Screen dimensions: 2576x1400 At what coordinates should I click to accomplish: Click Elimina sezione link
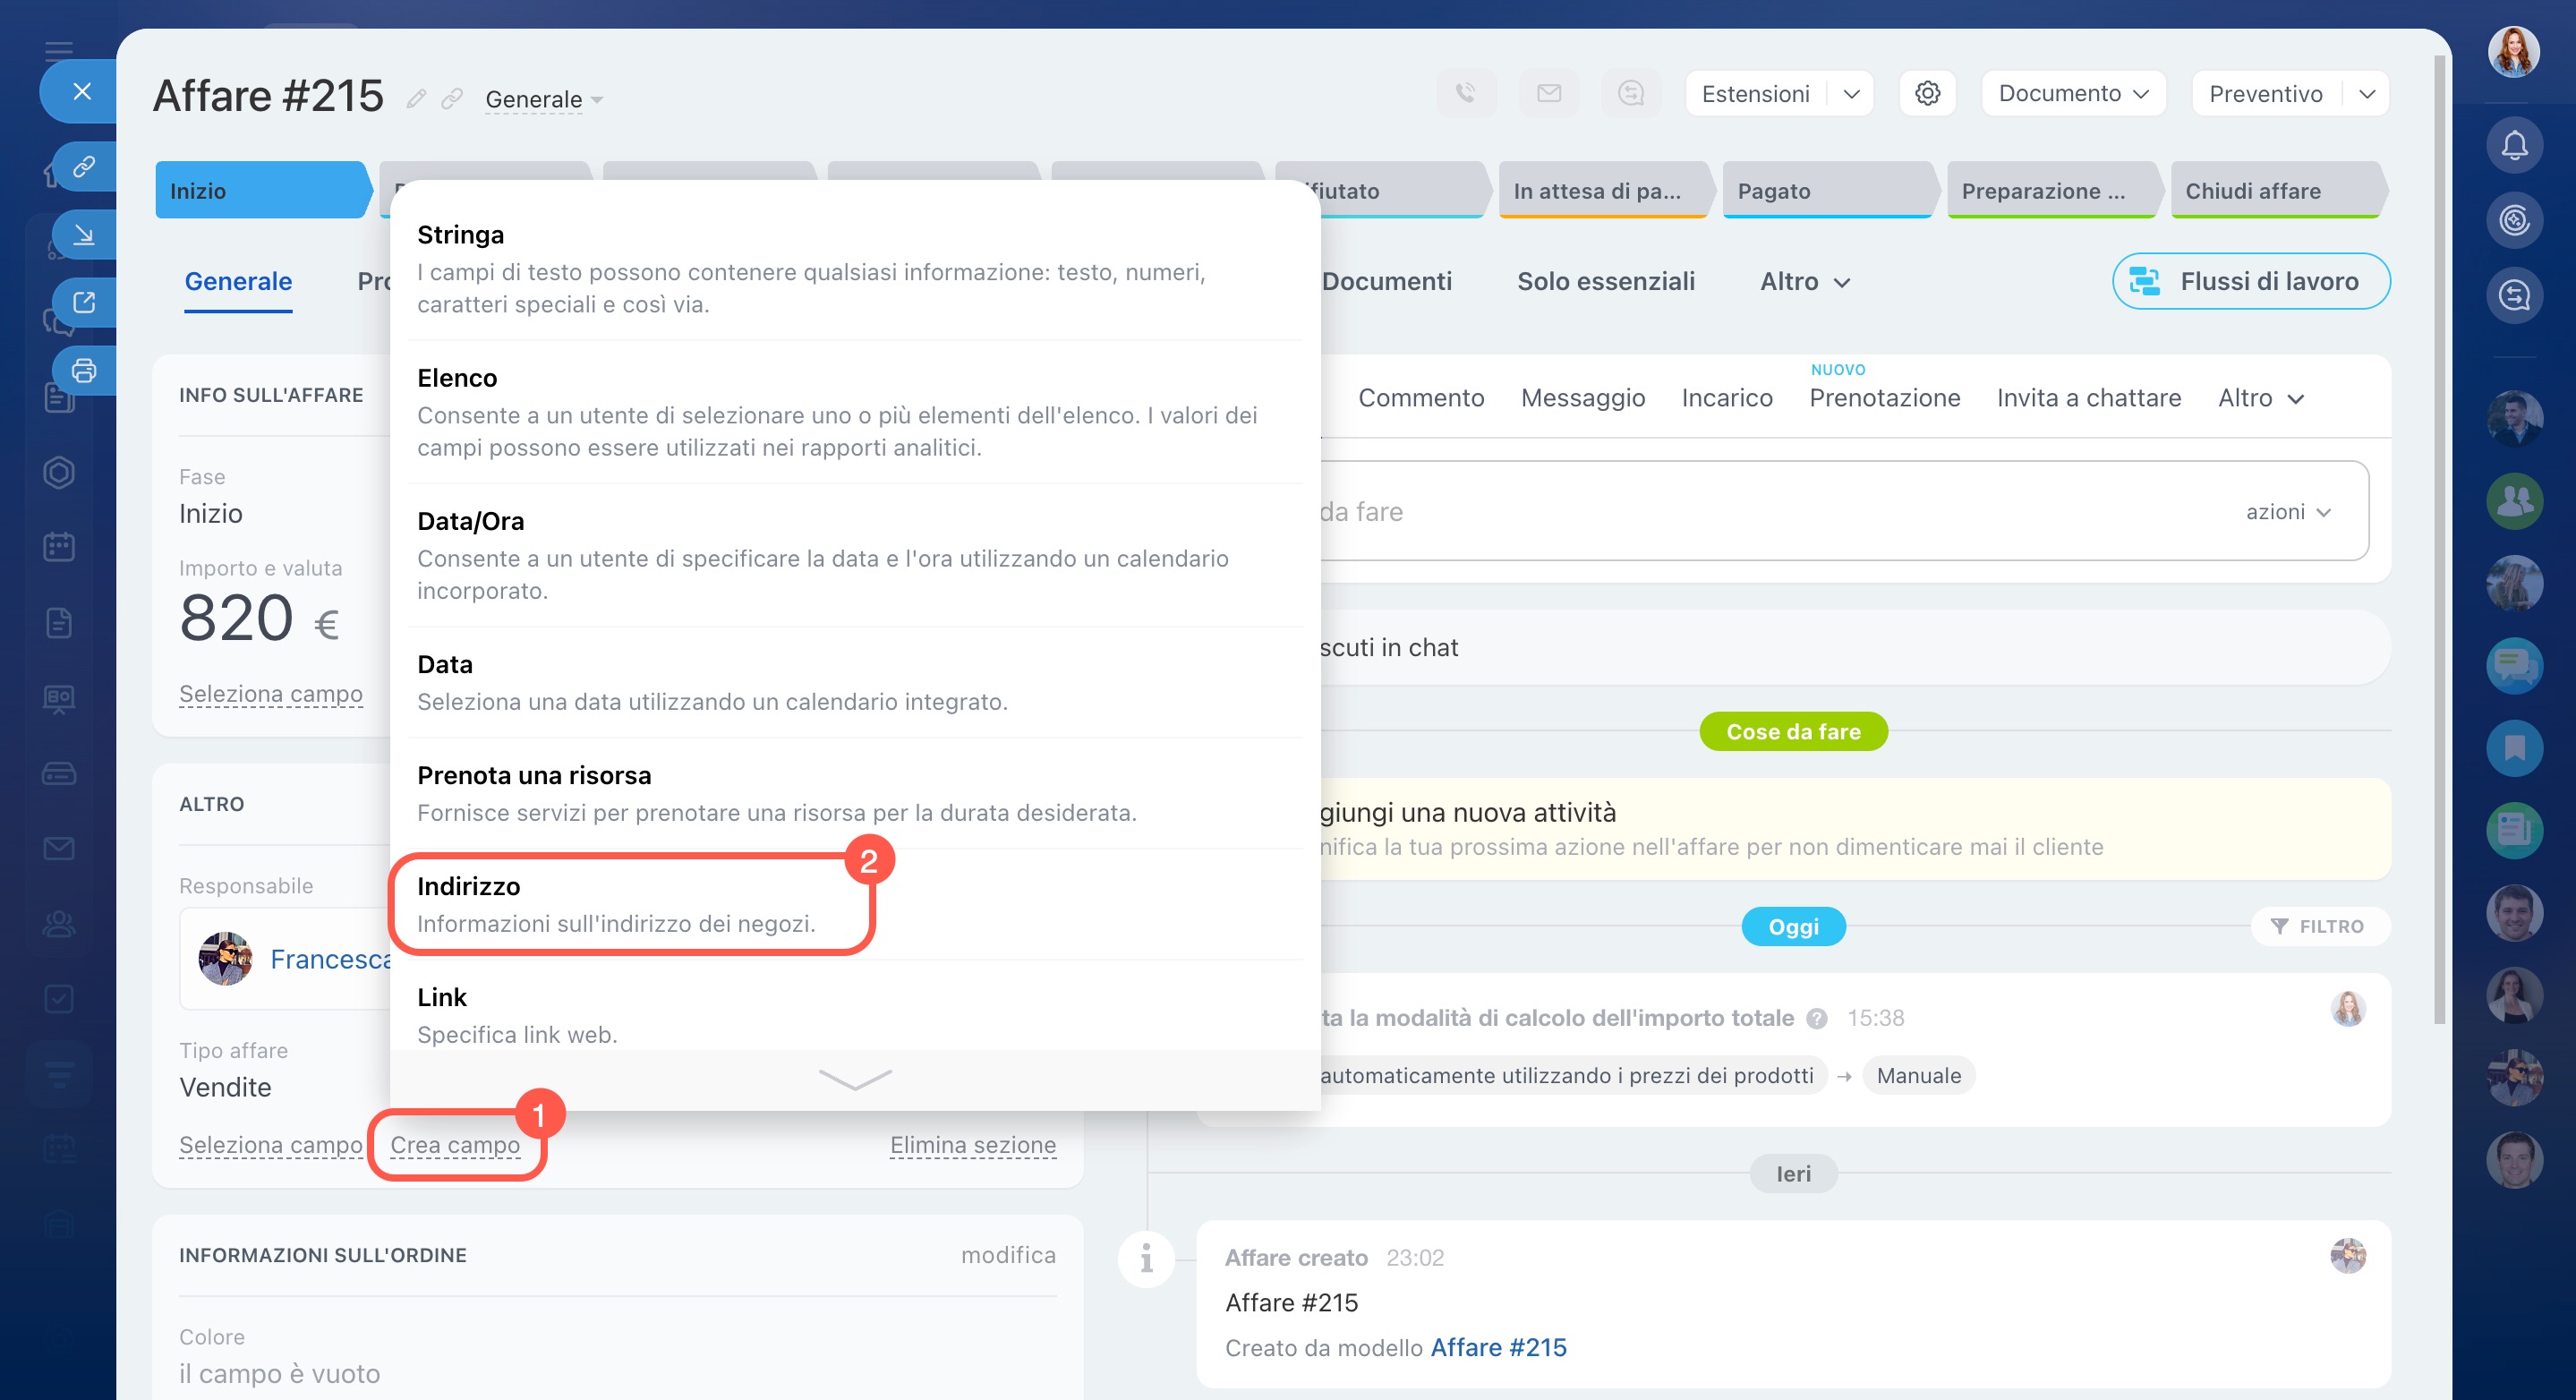pyautogui.click(x=972, y=1145)
